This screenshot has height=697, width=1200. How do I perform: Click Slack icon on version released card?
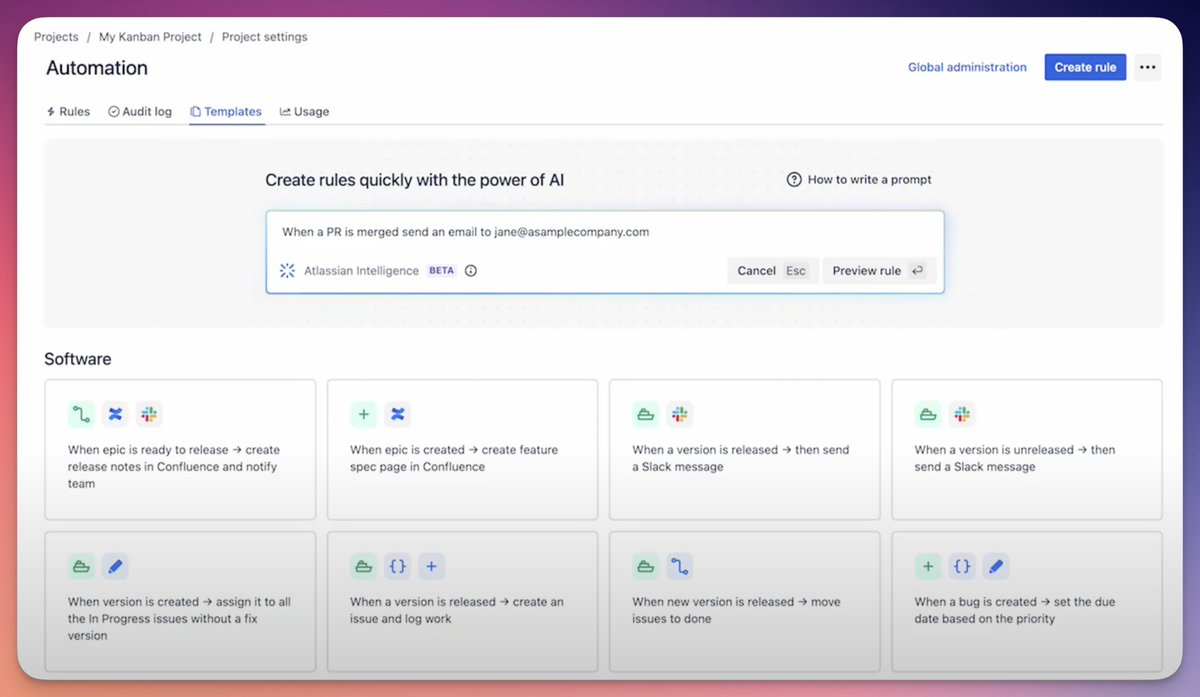click(x=679, y=414)
